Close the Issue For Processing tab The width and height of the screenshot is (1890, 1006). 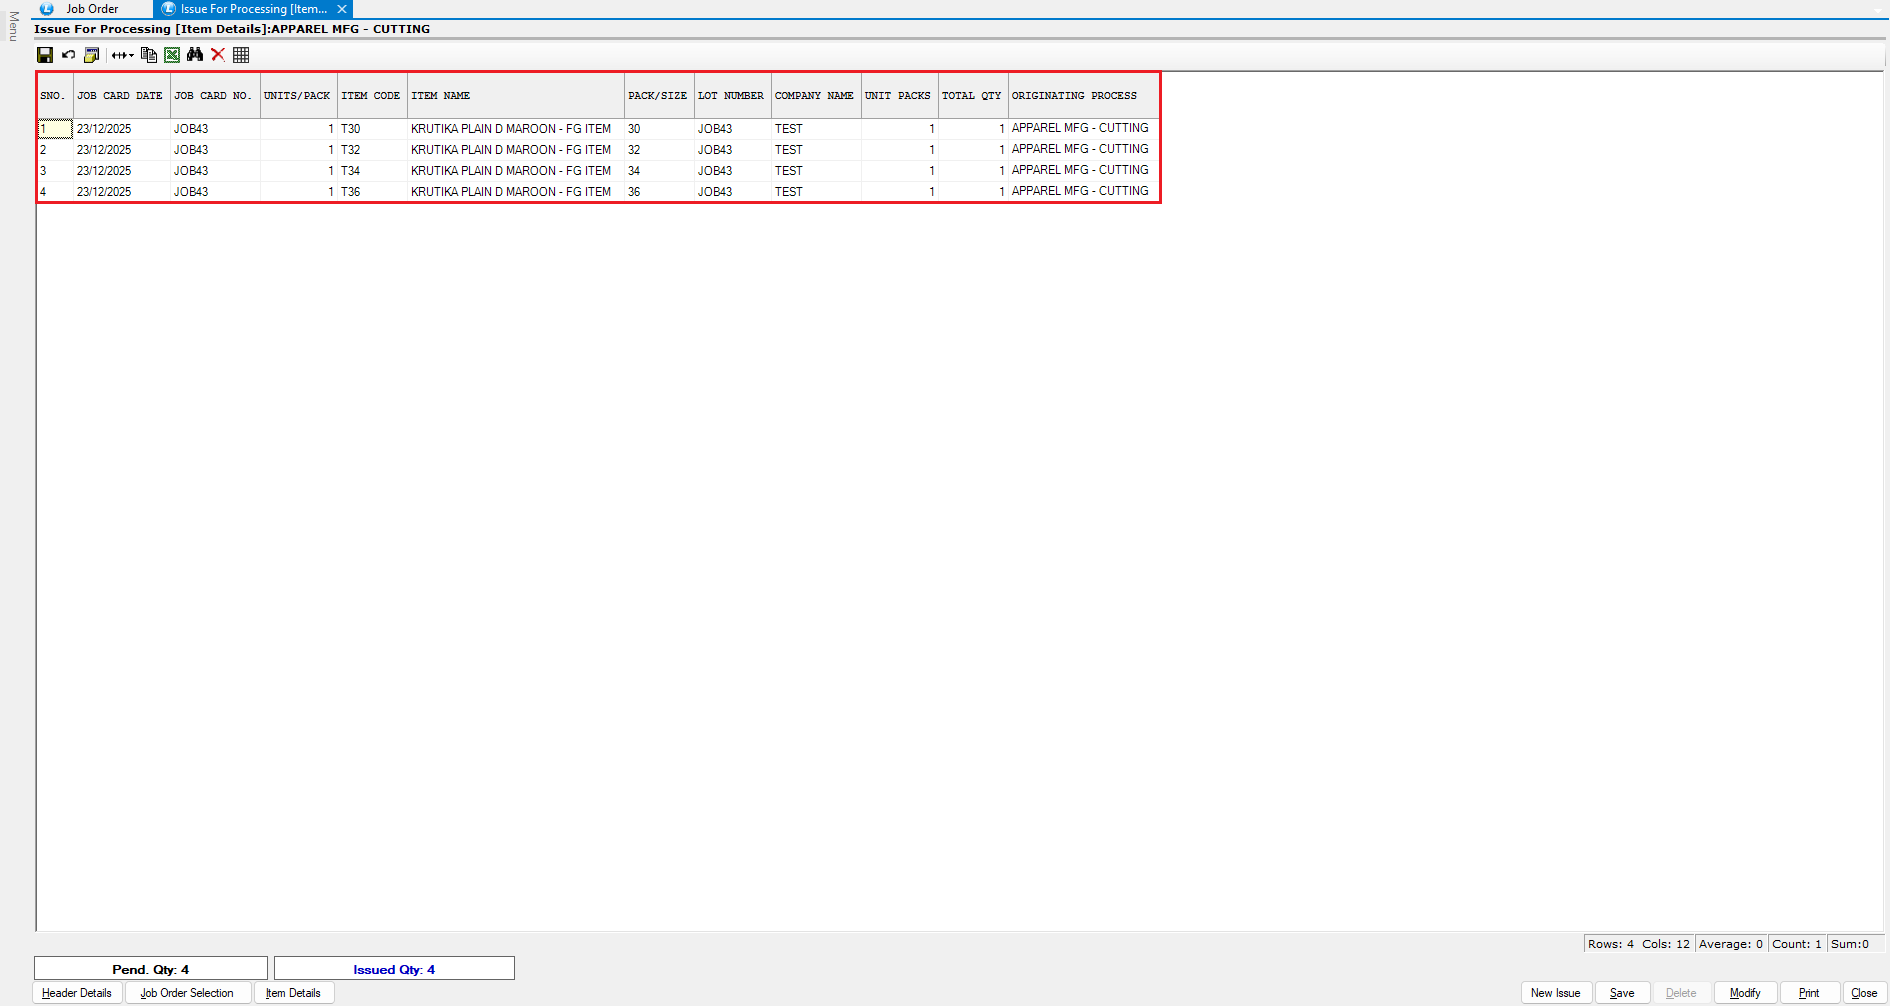point(342,9)
